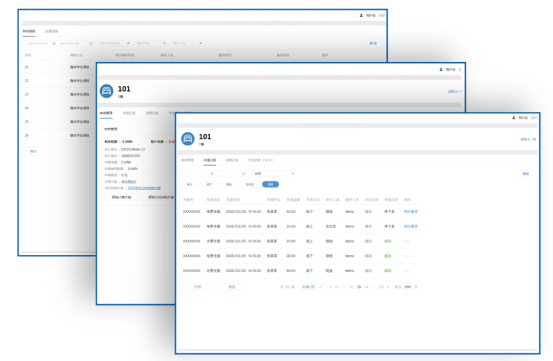Screen dimensions: 553x361
Task: Open the 全部 type dropdown in front window
Action: 274,173
